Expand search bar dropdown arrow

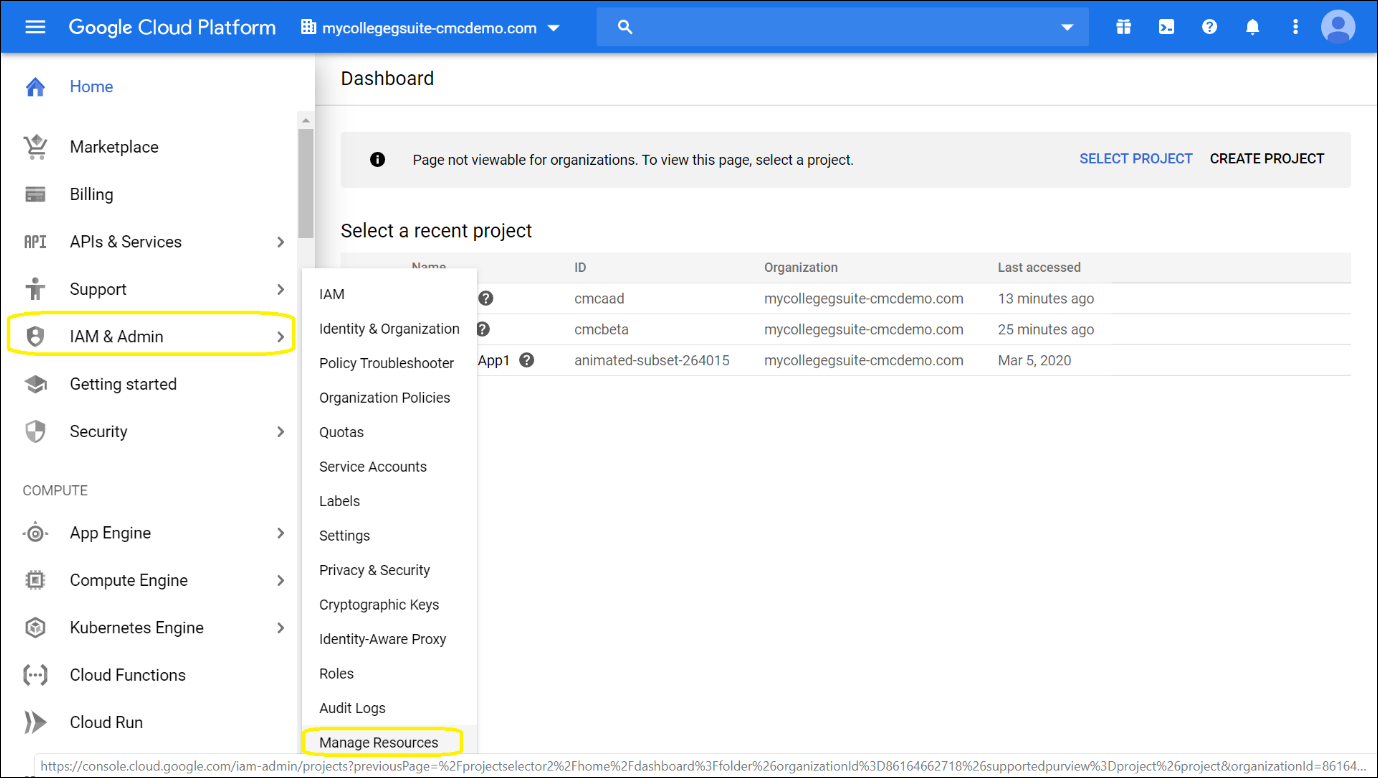tap(1067, 27)
